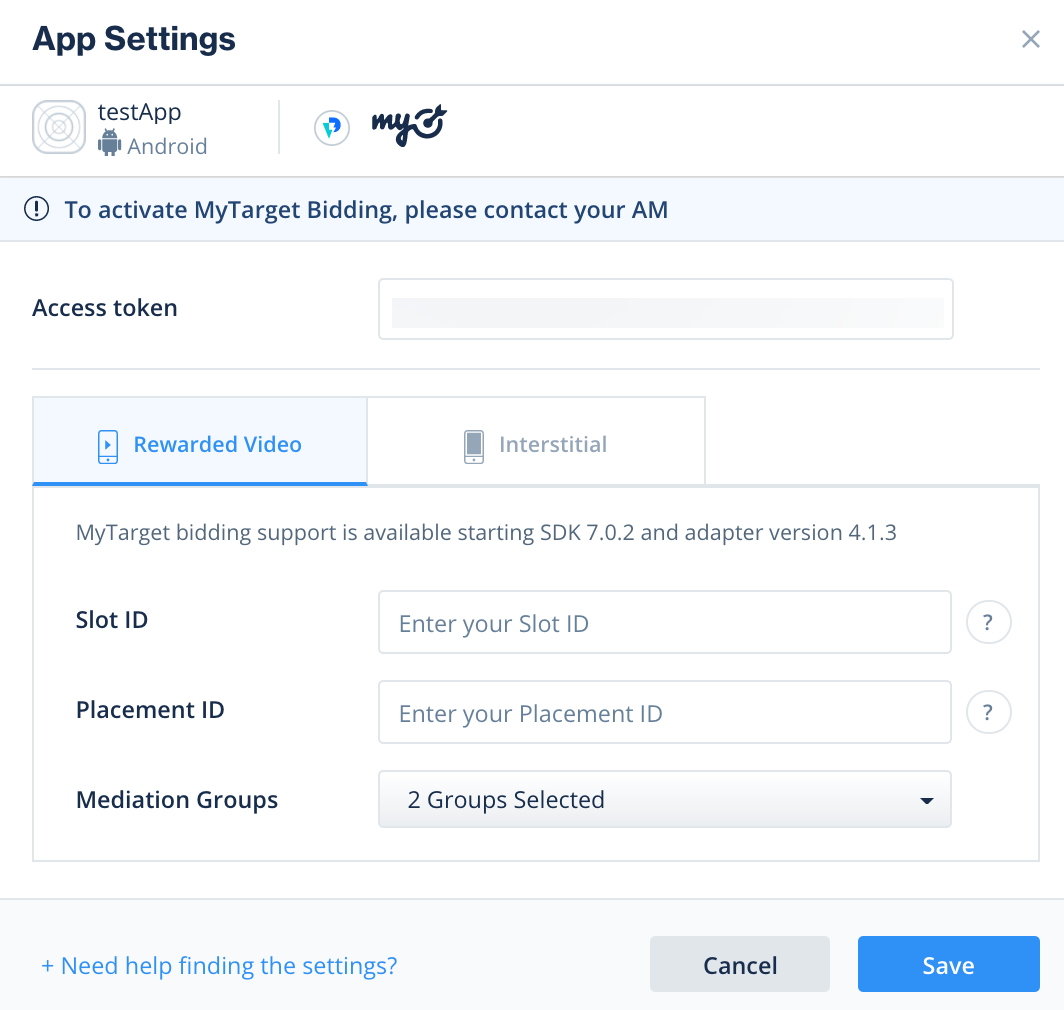
Task: Click the Placement ID input field
Action: tap(664, 712)
